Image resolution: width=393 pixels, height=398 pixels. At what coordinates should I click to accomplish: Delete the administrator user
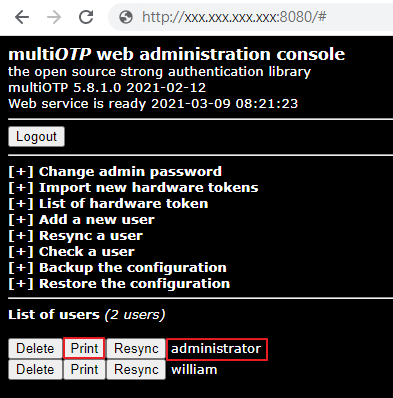pos(35,349)
